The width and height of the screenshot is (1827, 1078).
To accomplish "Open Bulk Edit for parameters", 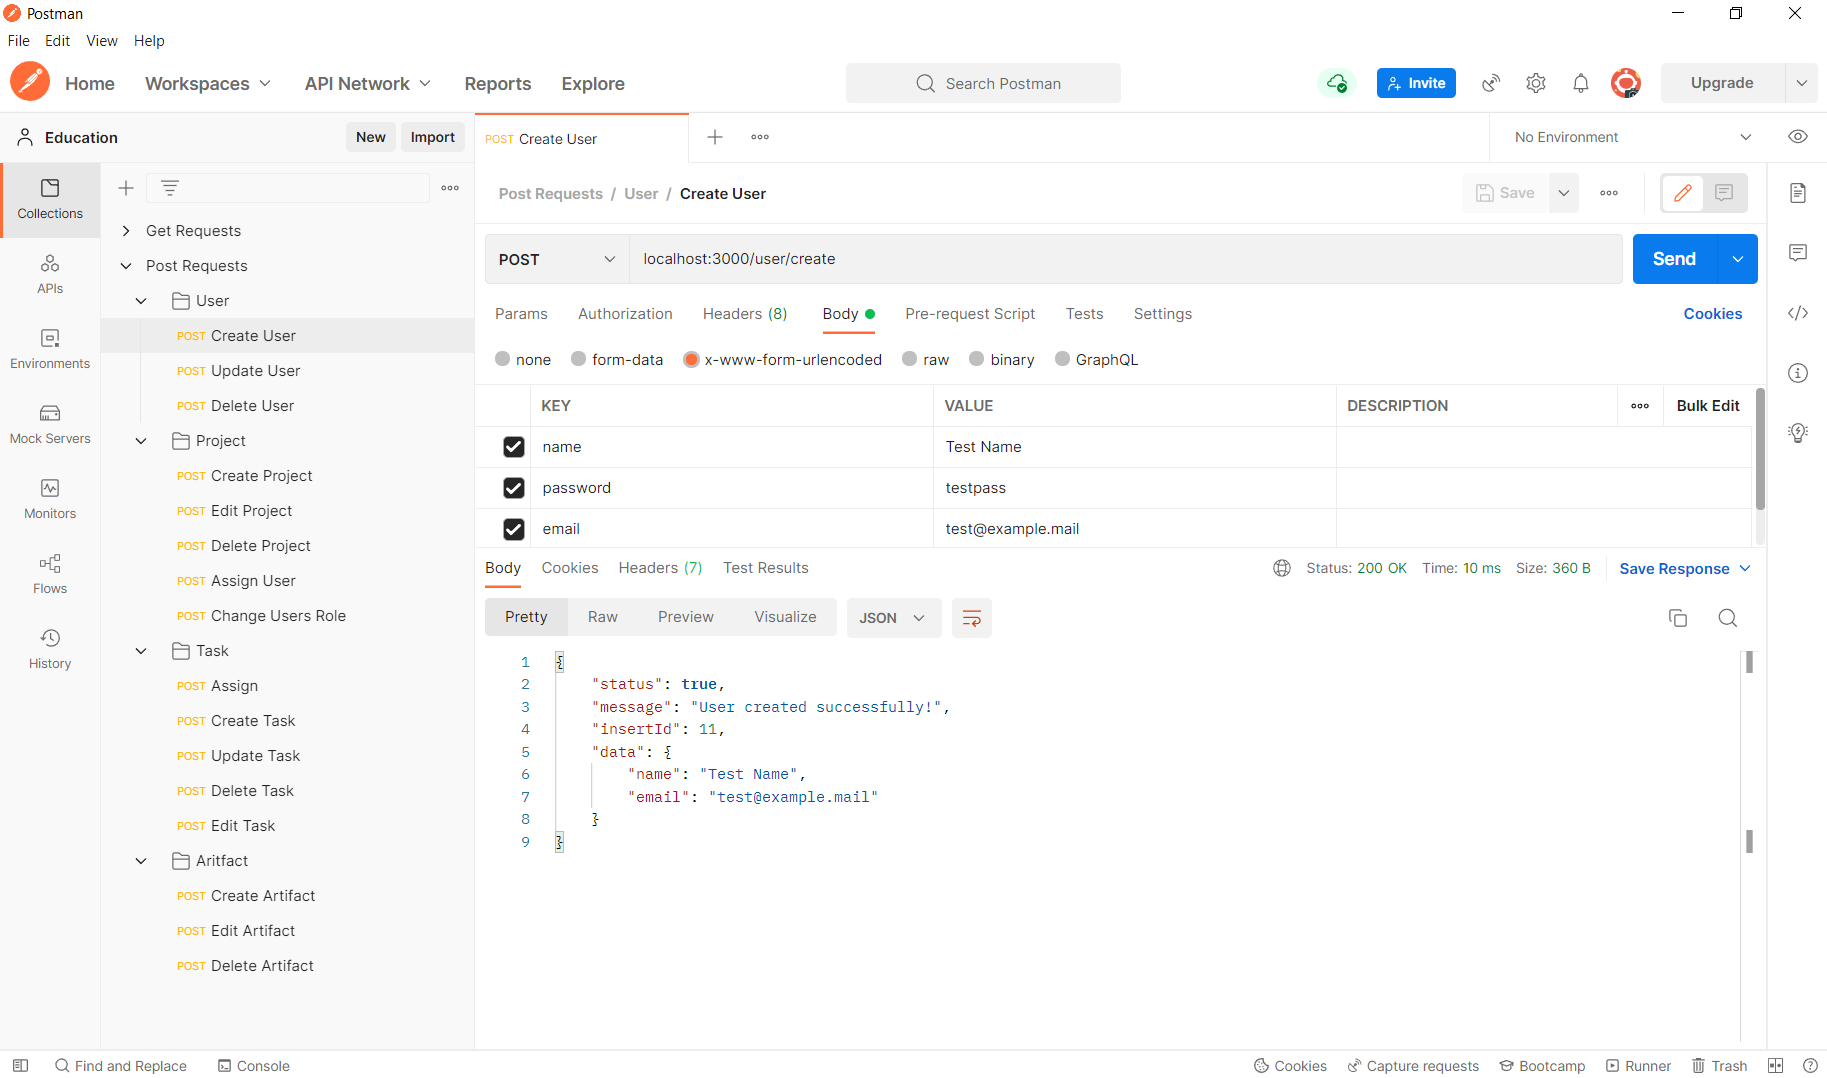I will coord(1707,405).
